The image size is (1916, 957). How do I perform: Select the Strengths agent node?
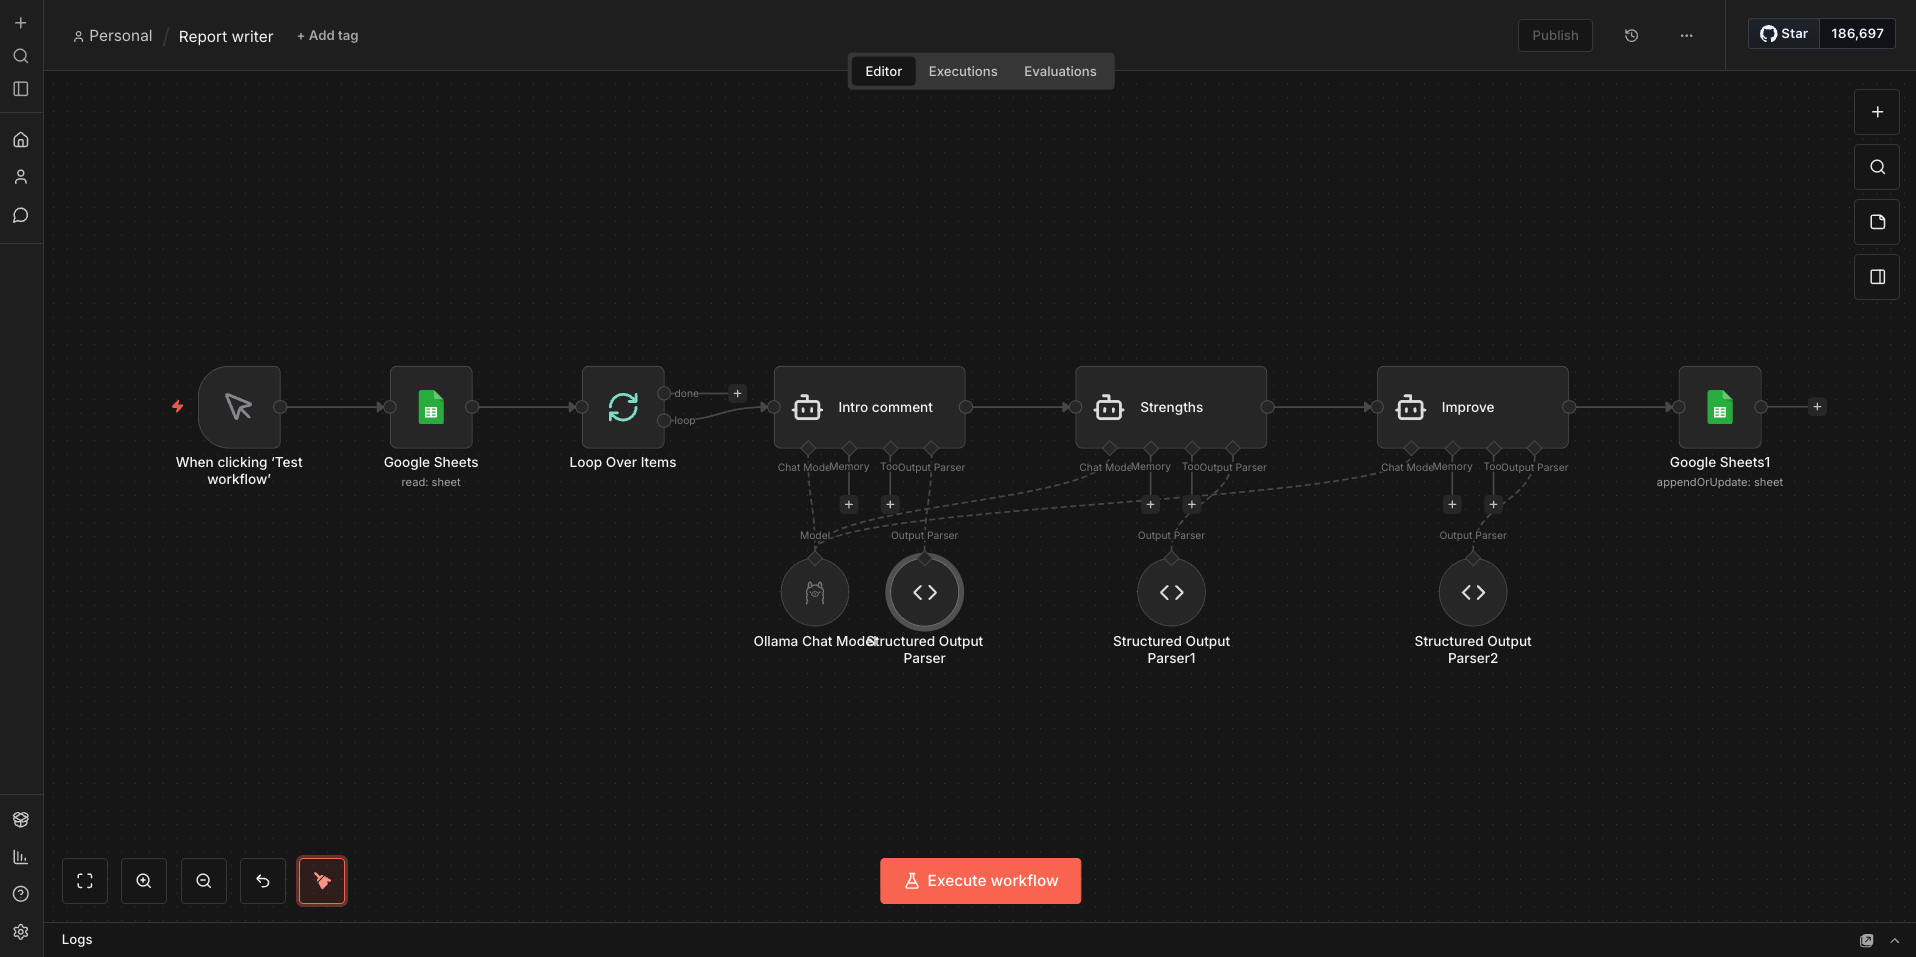point(1171,407)
